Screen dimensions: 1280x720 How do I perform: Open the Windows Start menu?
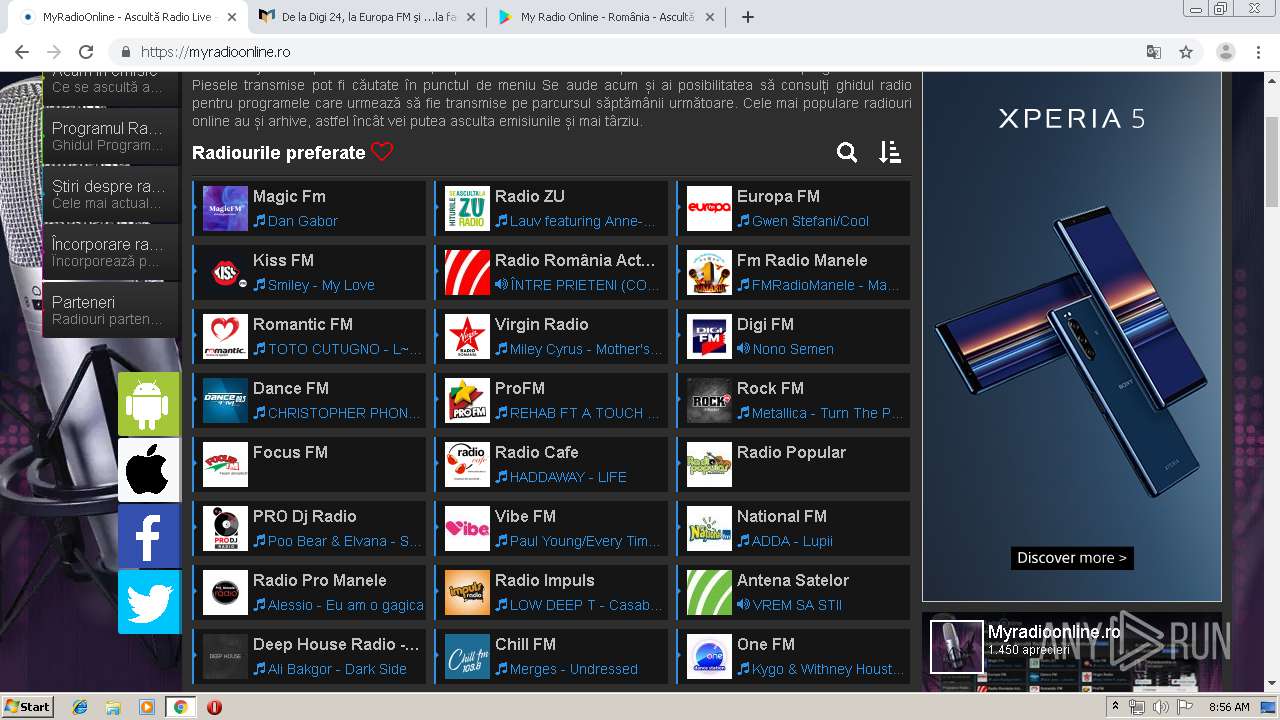pyautogui.click(x=27, y=706)
